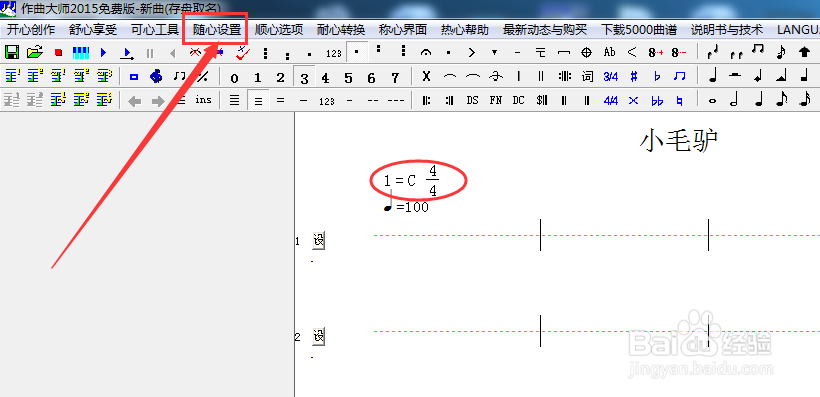
Task: Click the 词 lyrics icon
Action: (x=587, y=76)
